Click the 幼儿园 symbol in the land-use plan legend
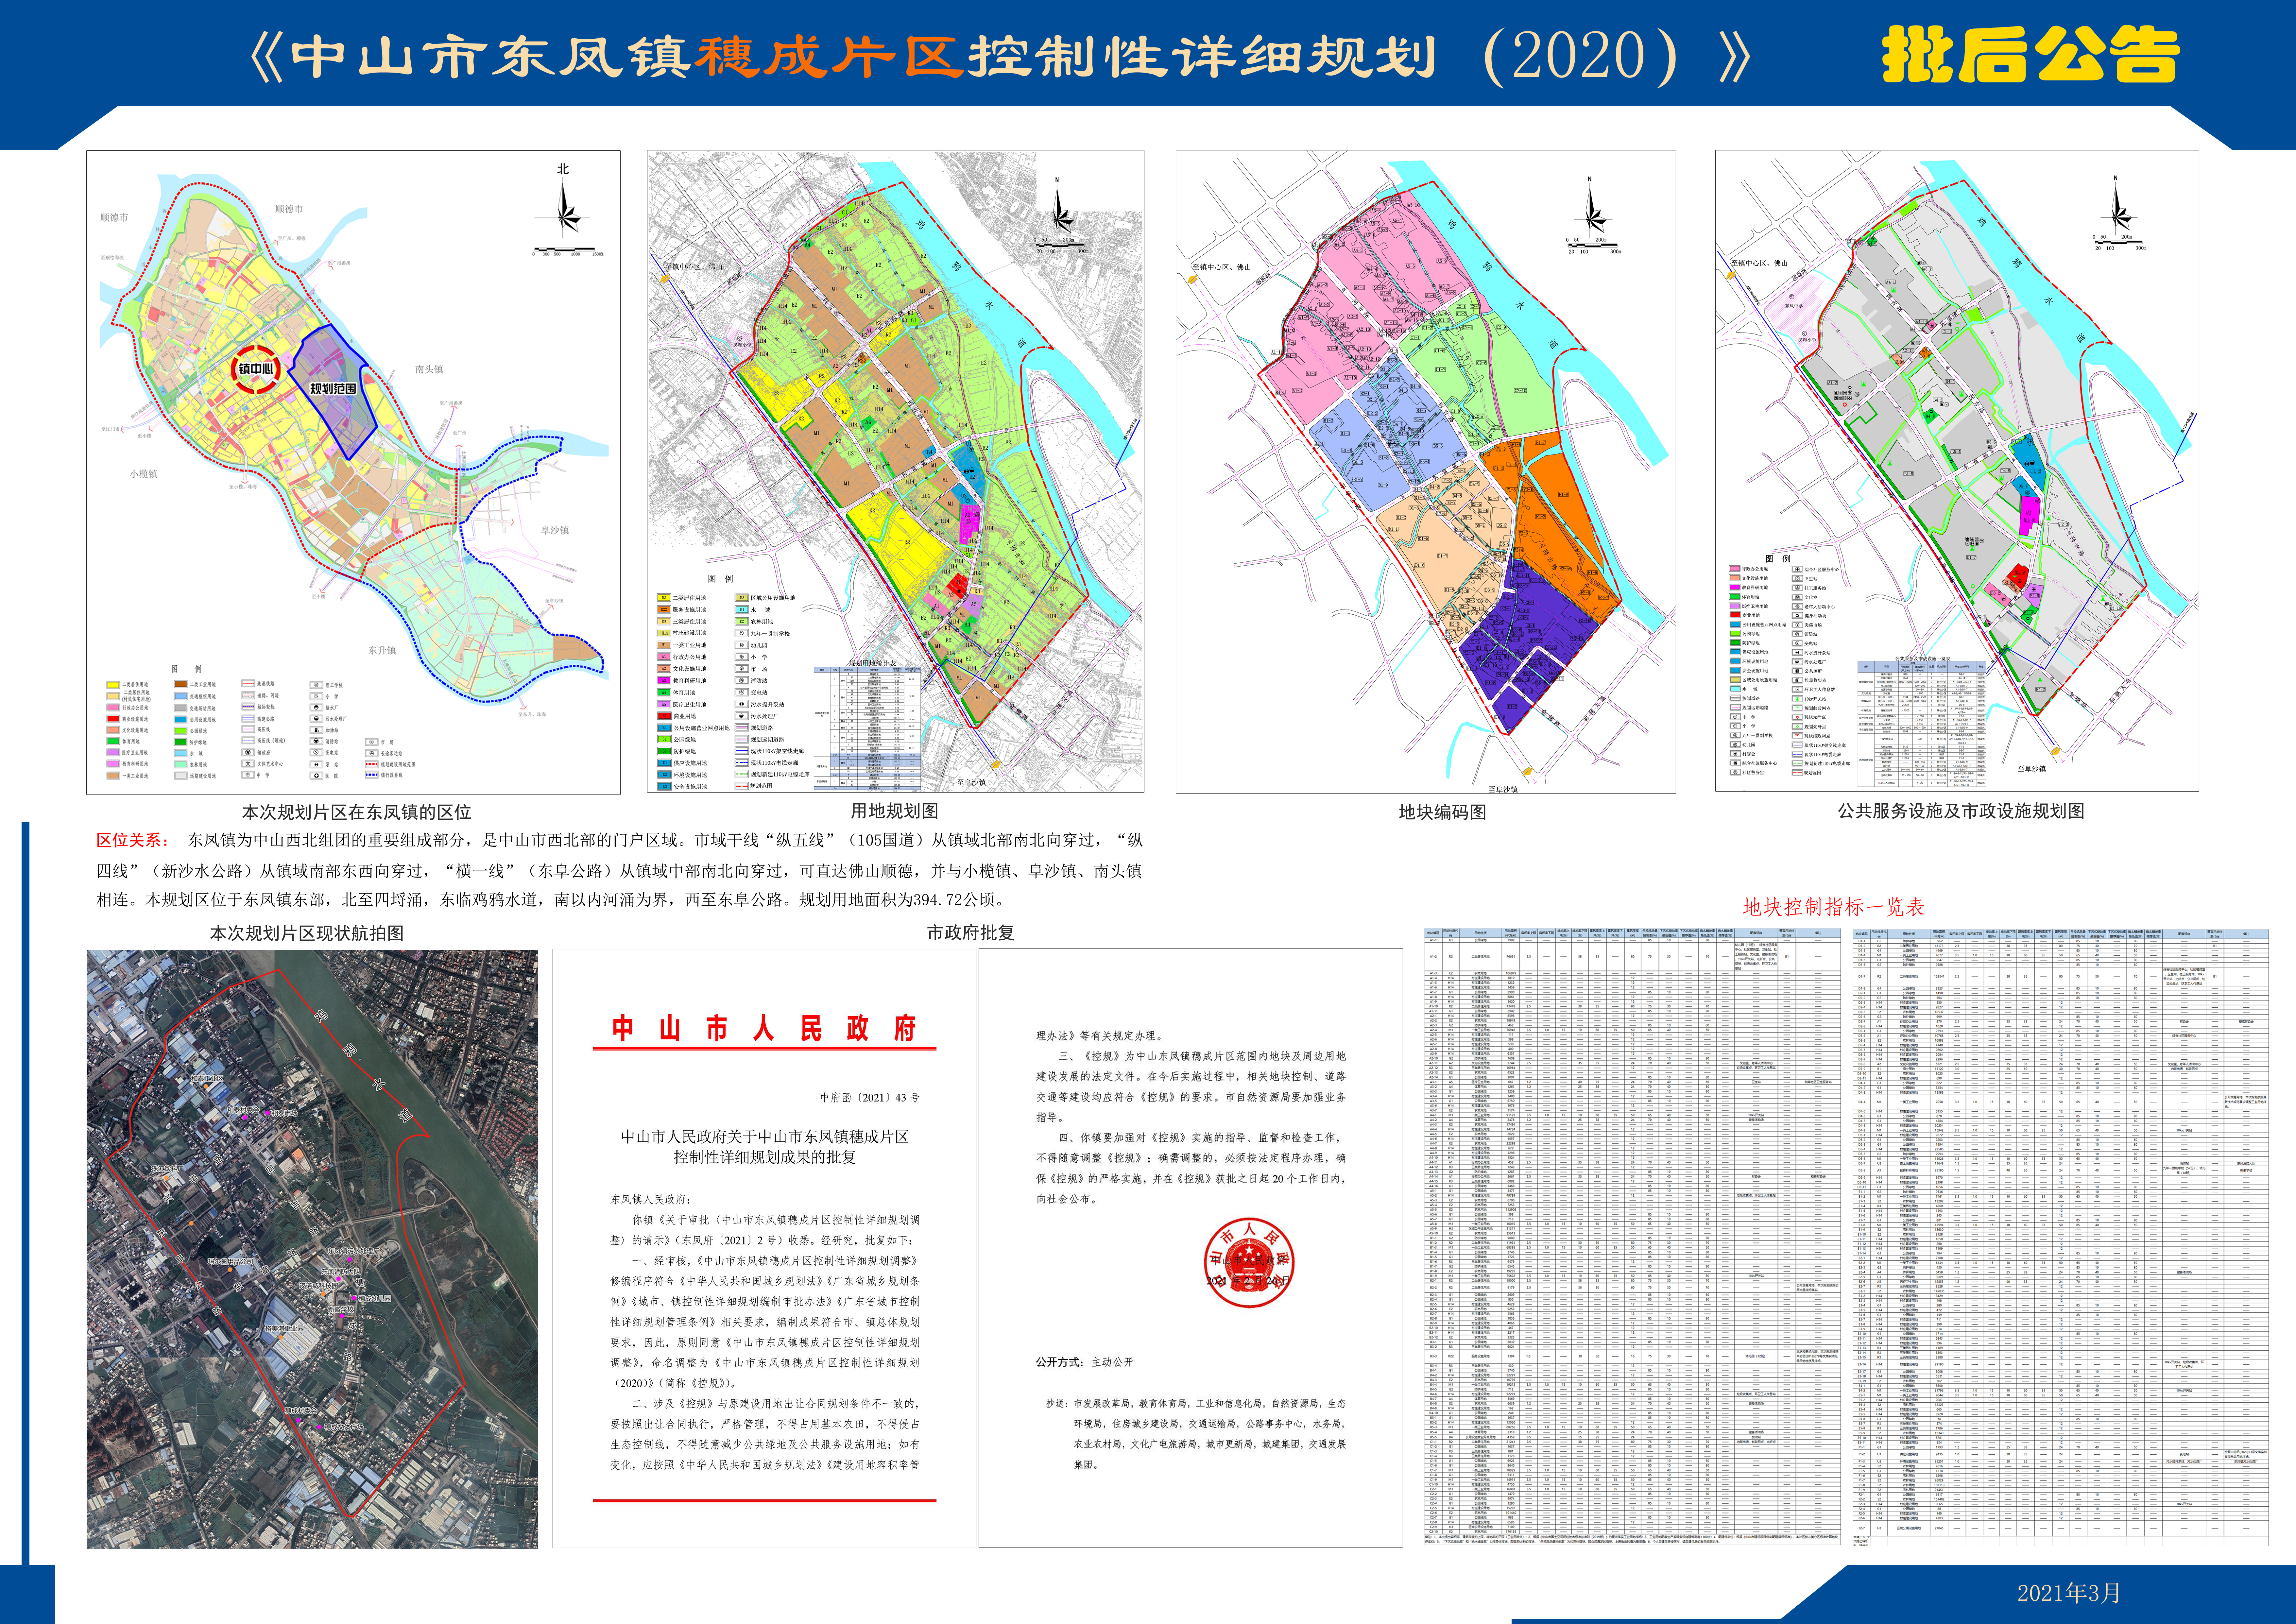This screenshot has height=1624, width=2296. 742,645
